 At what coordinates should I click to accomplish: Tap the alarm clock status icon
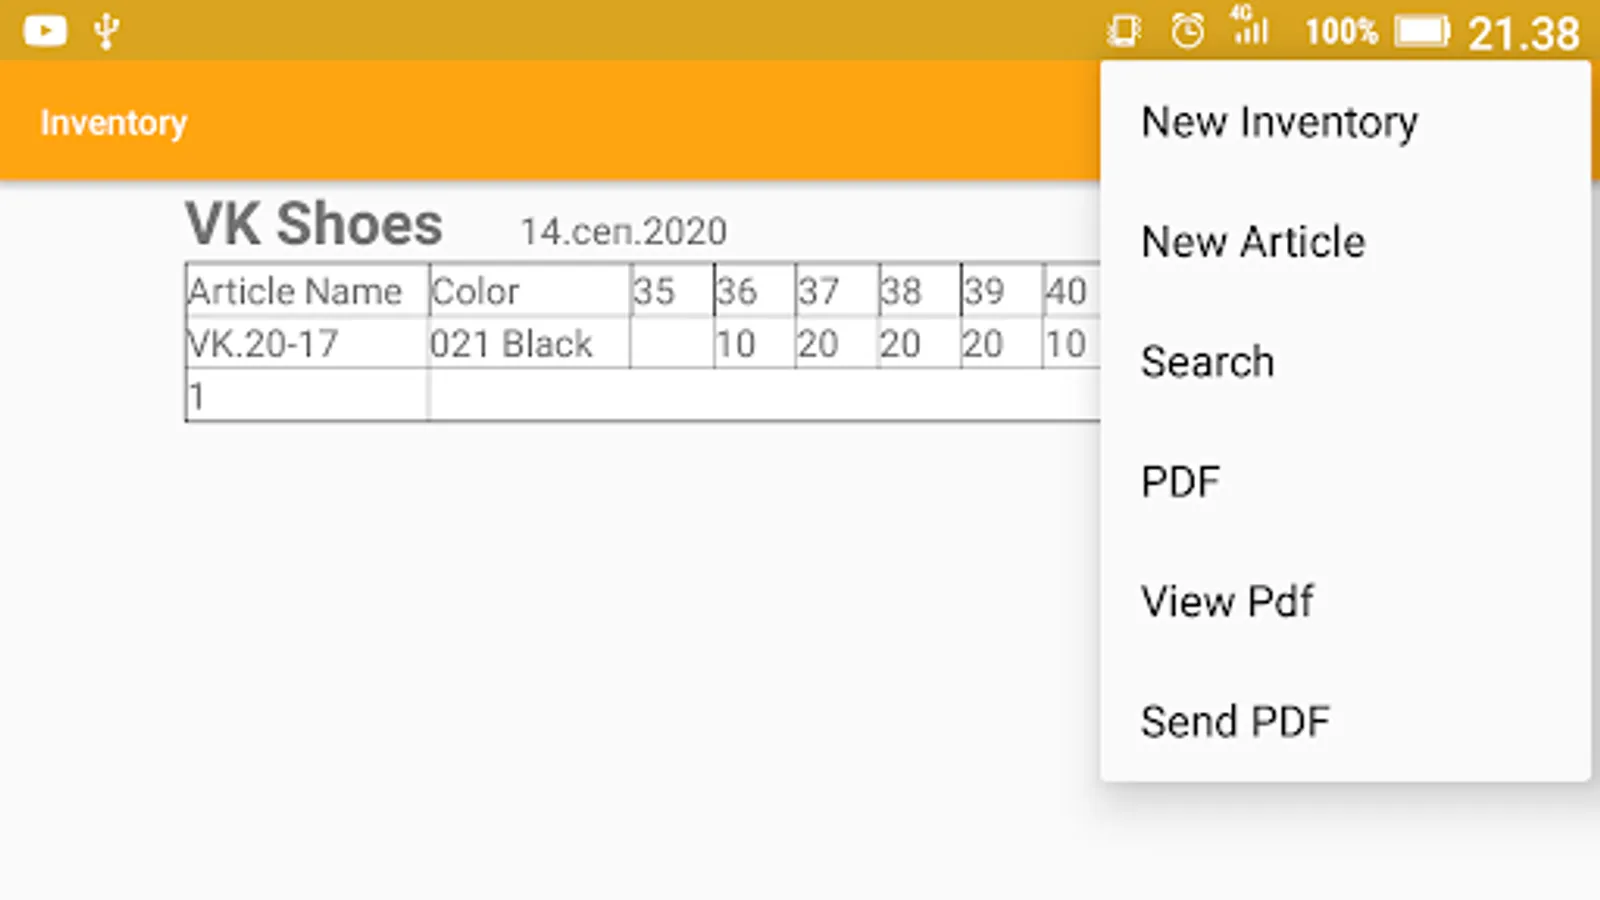point(1187,31)
